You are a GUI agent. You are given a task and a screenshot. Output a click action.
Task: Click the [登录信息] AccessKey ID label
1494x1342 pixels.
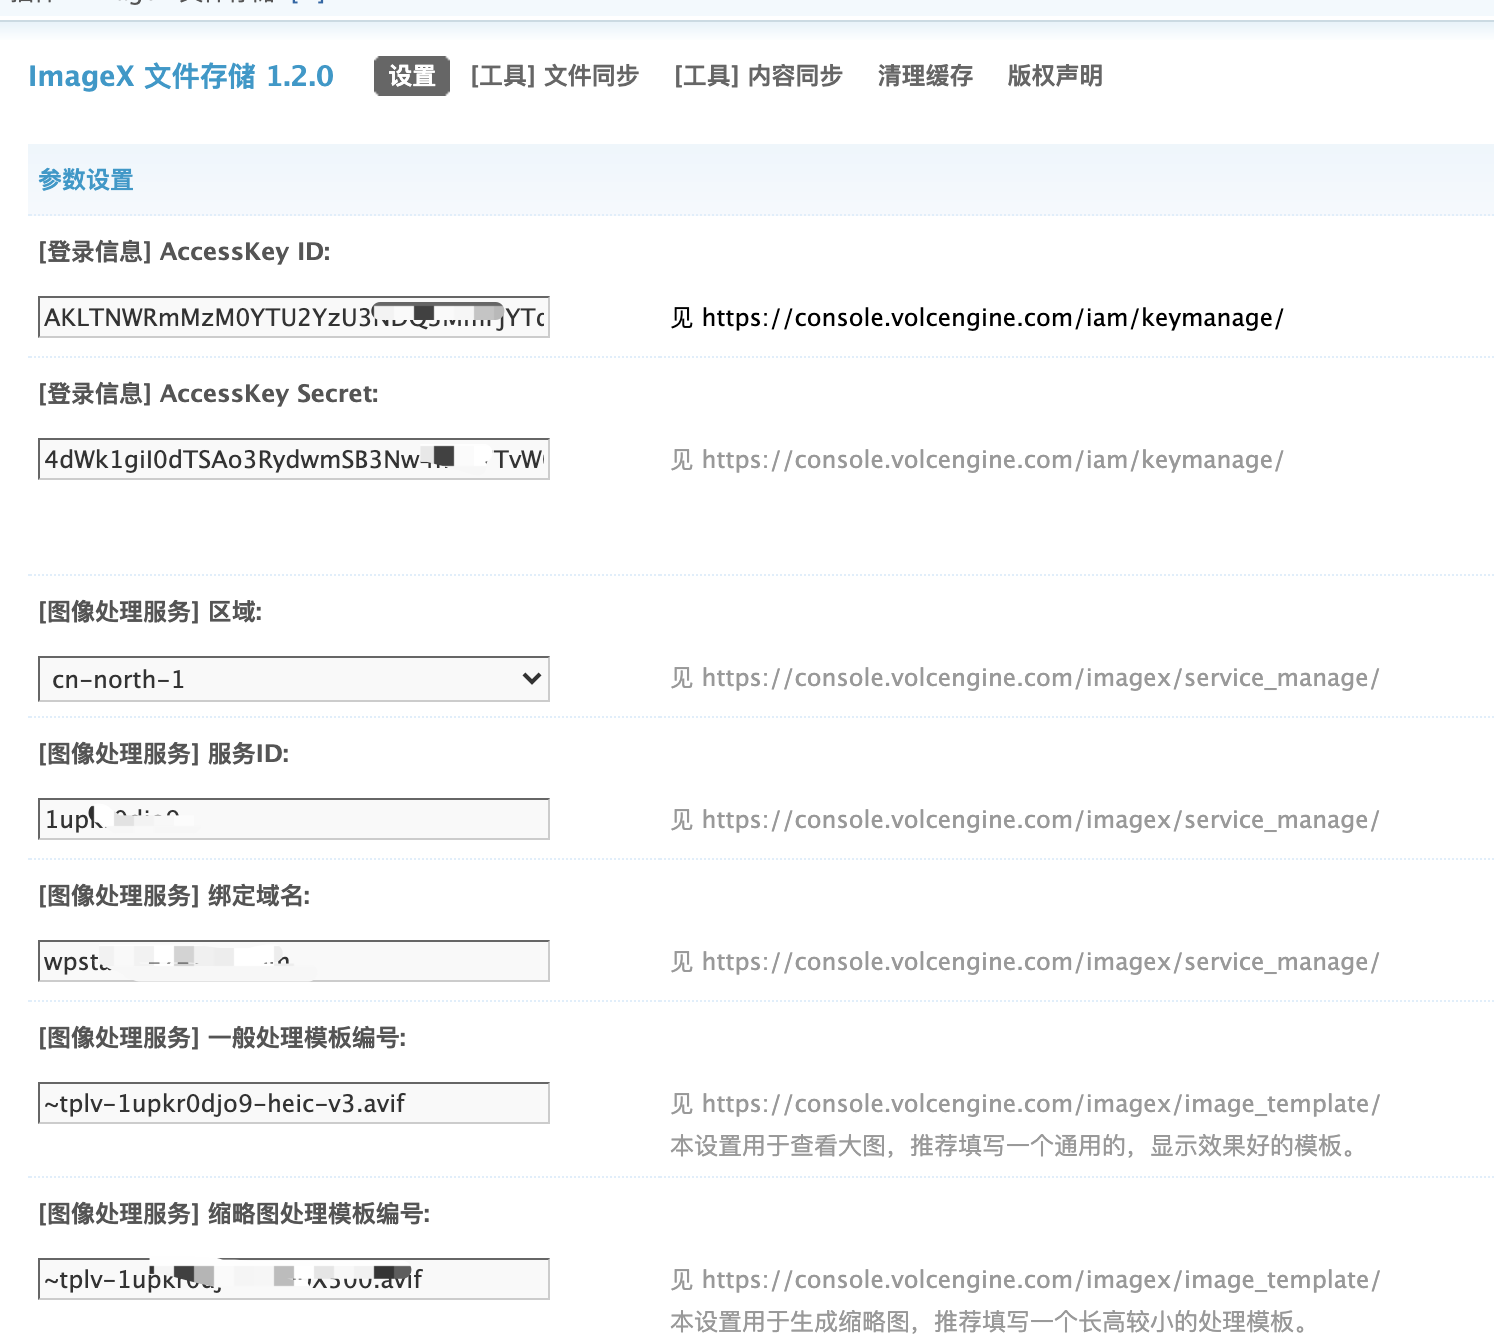click(x=185, y=252)
